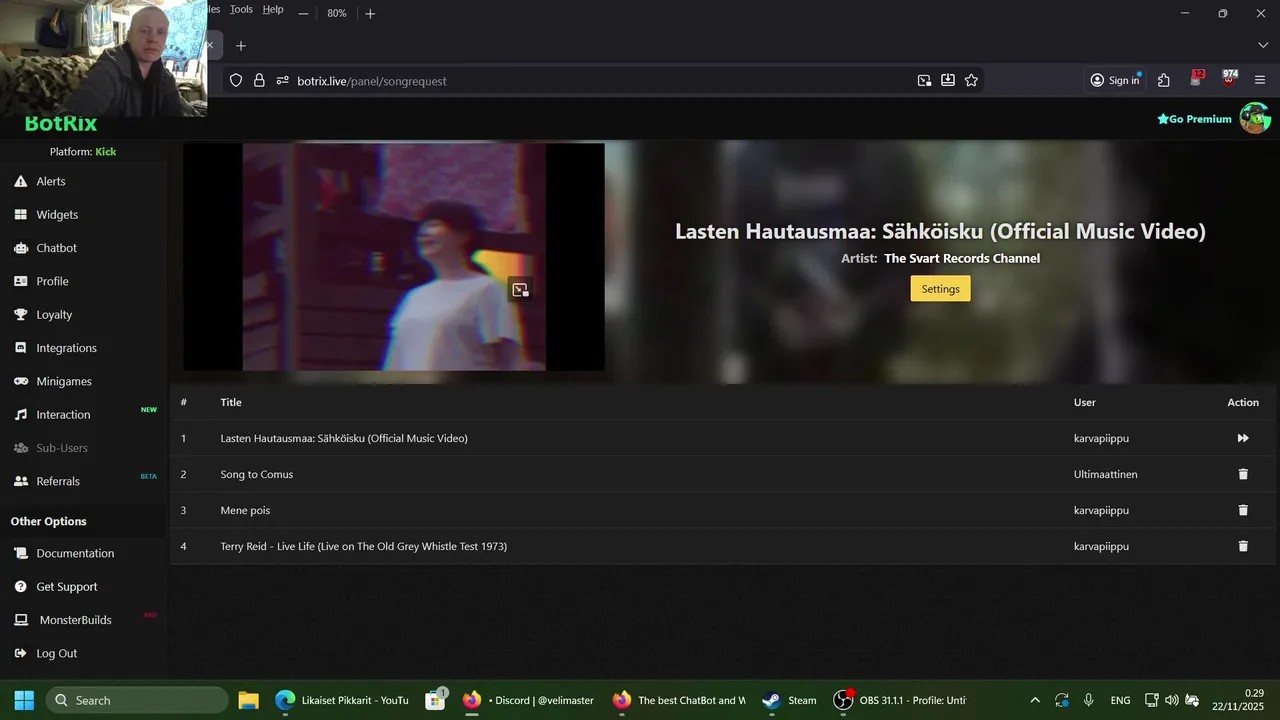The image size is (1280, 720).
Task: Open the user avatar menu
Action: pos(1255,118)
